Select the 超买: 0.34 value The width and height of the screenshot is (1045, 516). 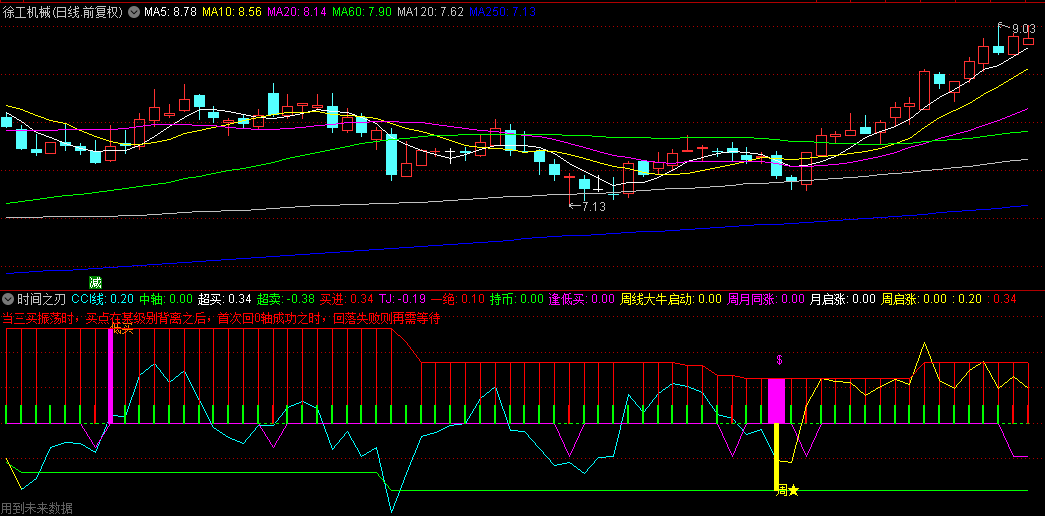click(225, 299)
